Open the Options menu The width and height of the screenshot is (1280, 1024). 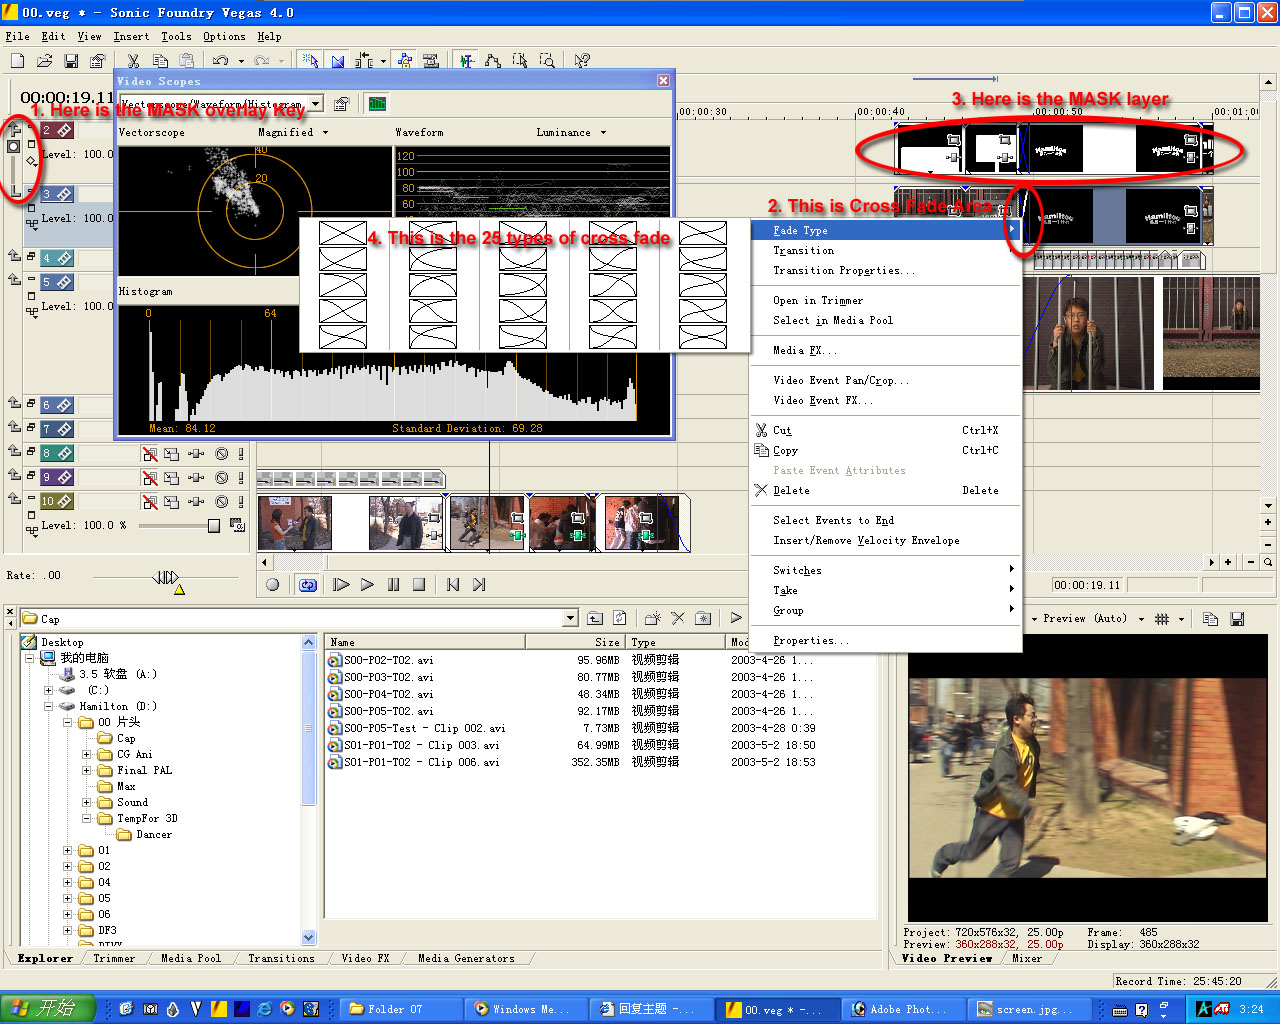click(224, 36)
